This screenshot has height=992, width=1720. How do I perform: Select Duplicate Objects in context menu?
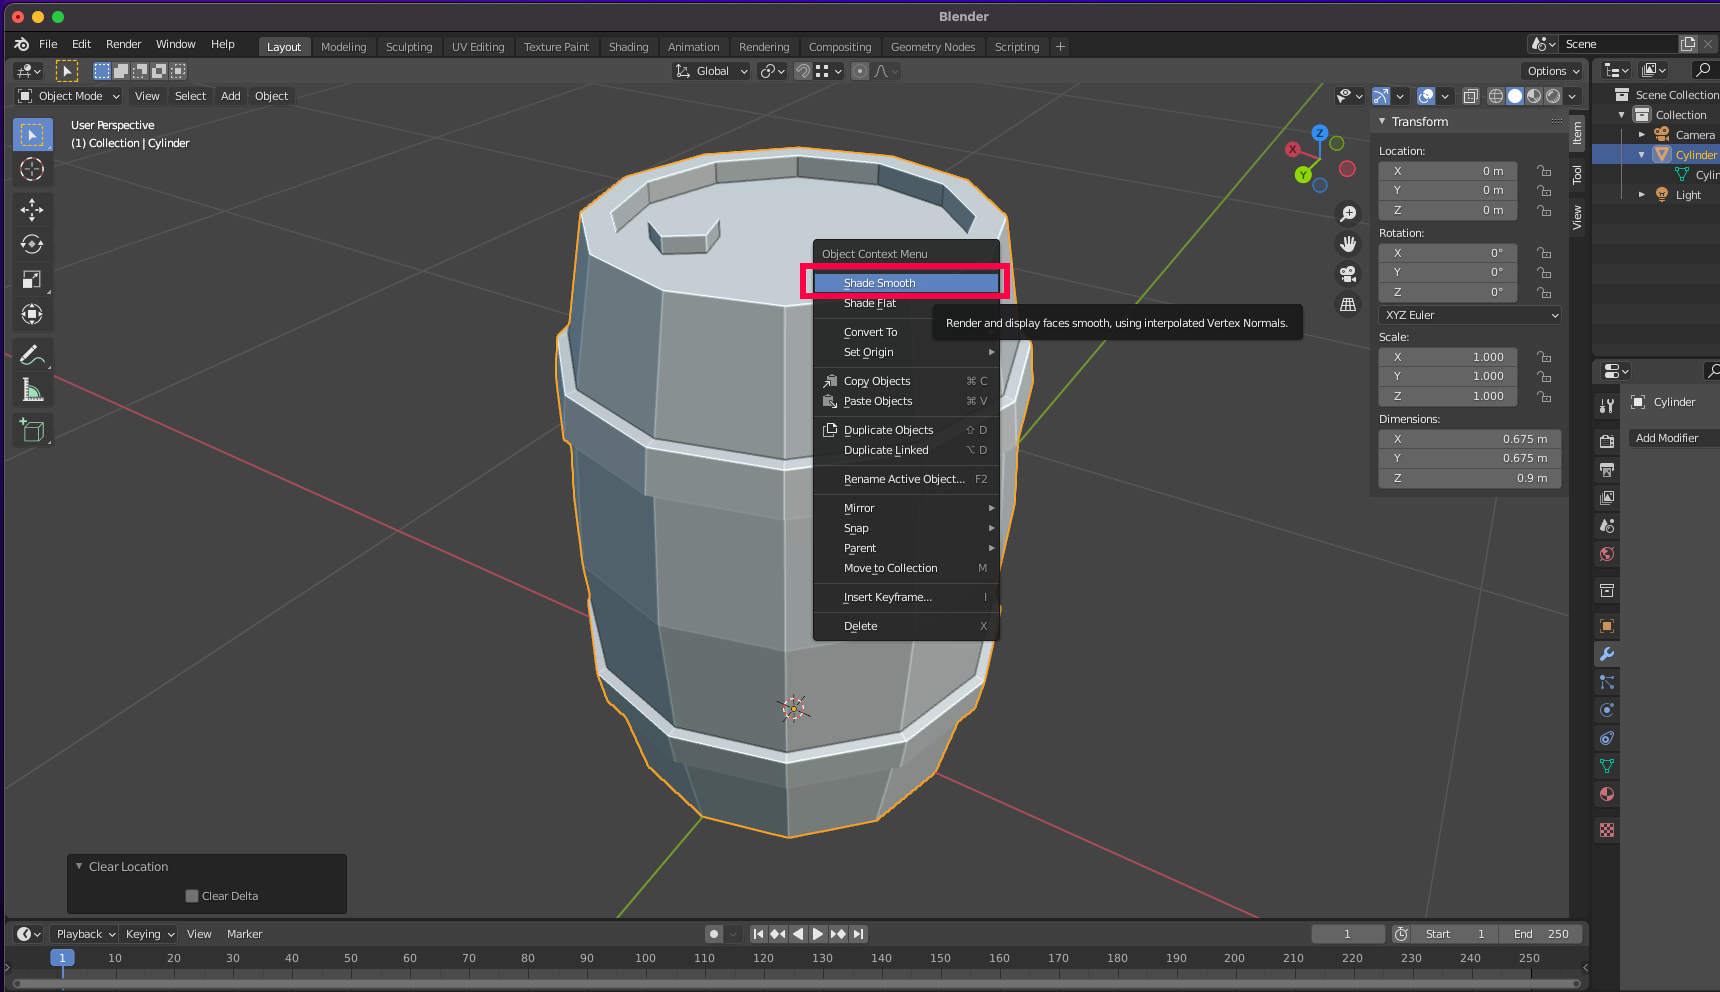(x=906, y=430)
